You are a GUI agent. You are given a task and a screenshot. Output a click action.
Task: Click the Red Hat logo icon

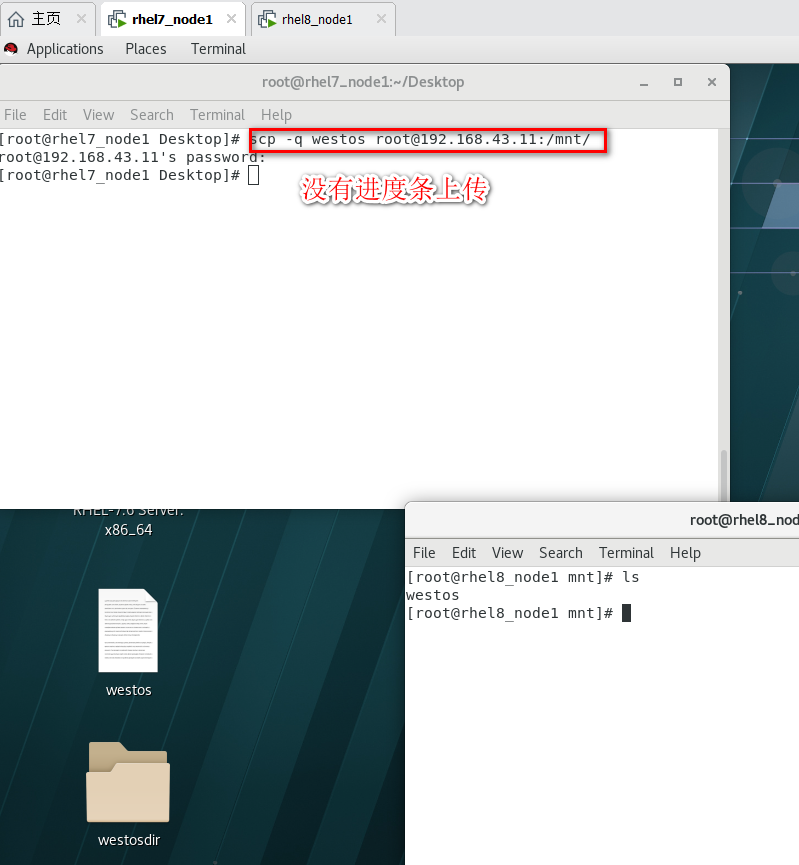tap(10, 49)
